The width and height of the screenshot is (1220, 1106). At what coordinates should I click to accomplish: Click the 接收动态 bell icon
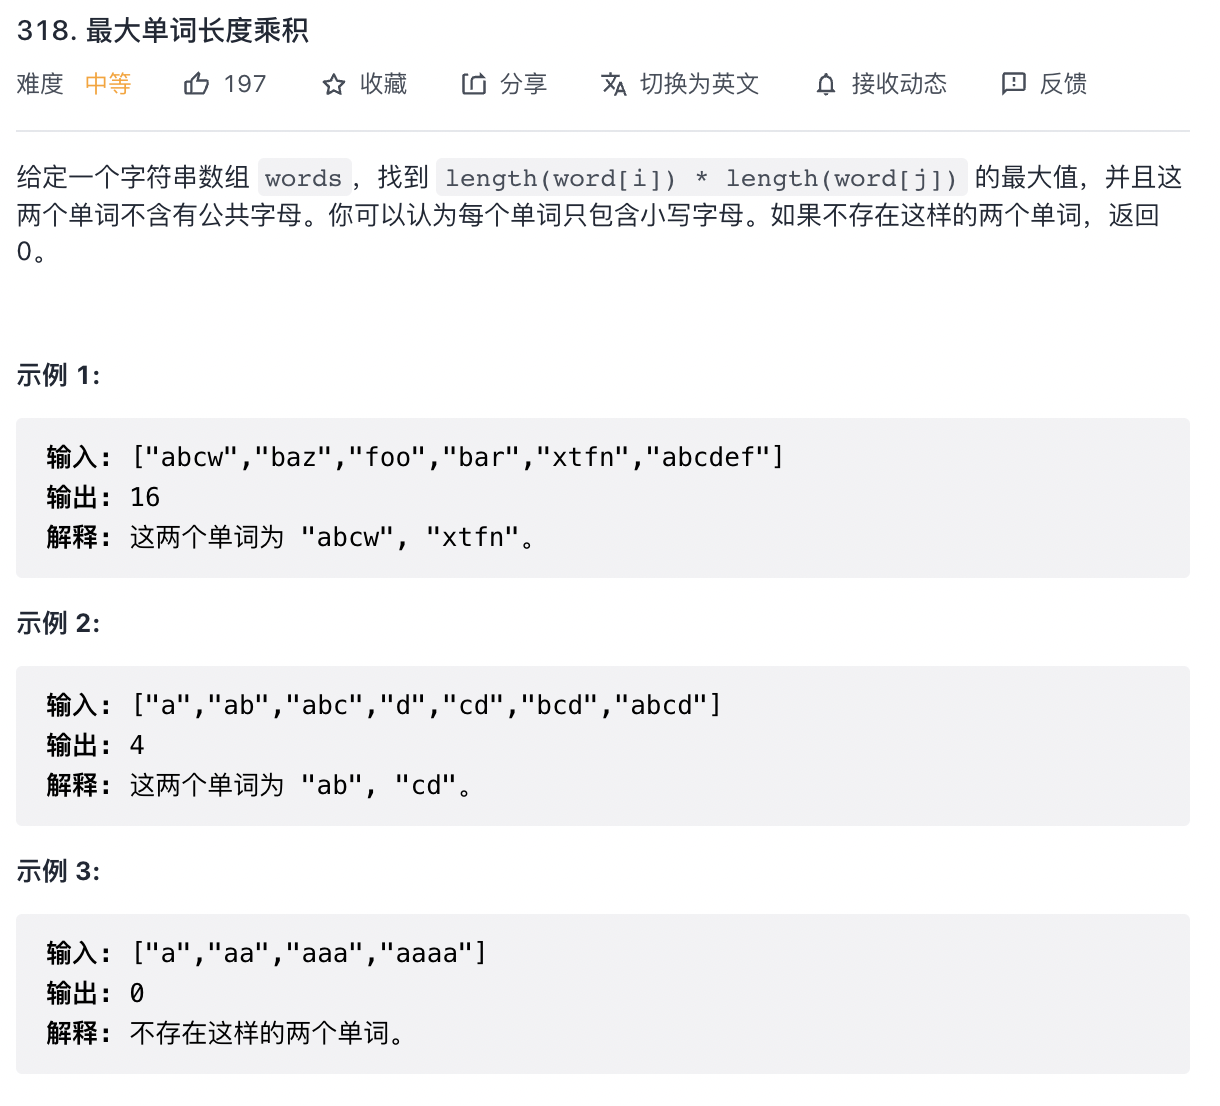[825, 84]
